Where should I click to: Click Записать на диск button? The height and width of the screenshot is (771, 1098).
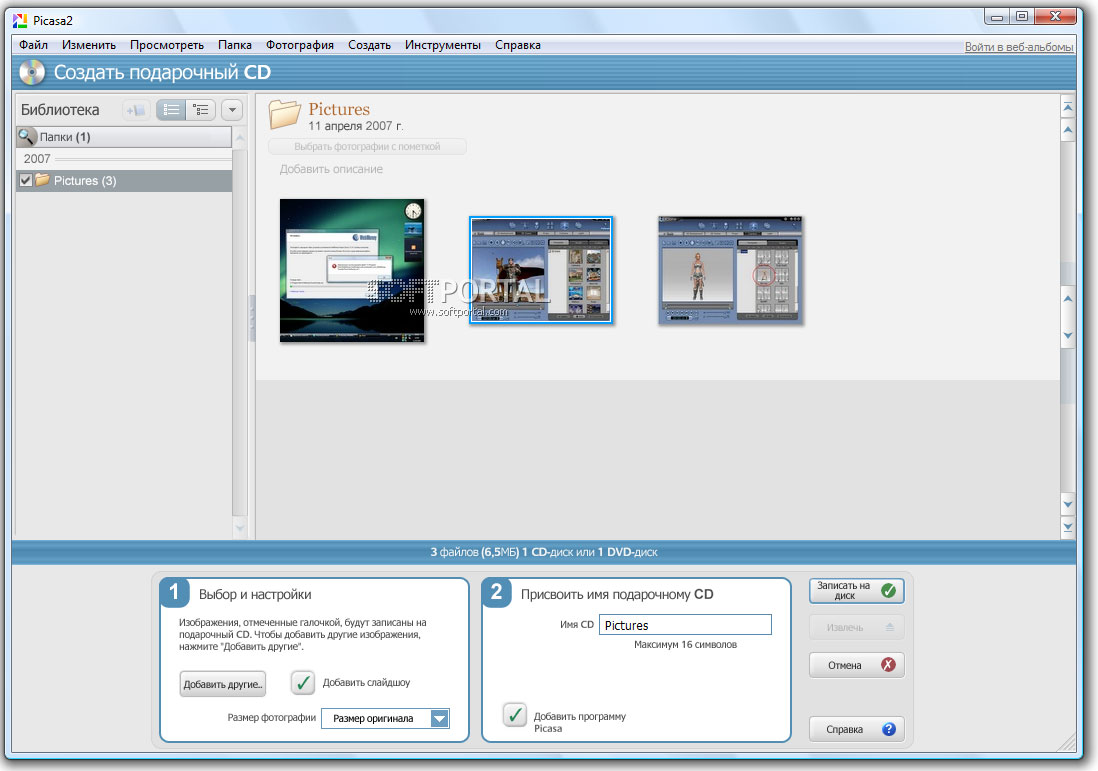tap(856, 590)
